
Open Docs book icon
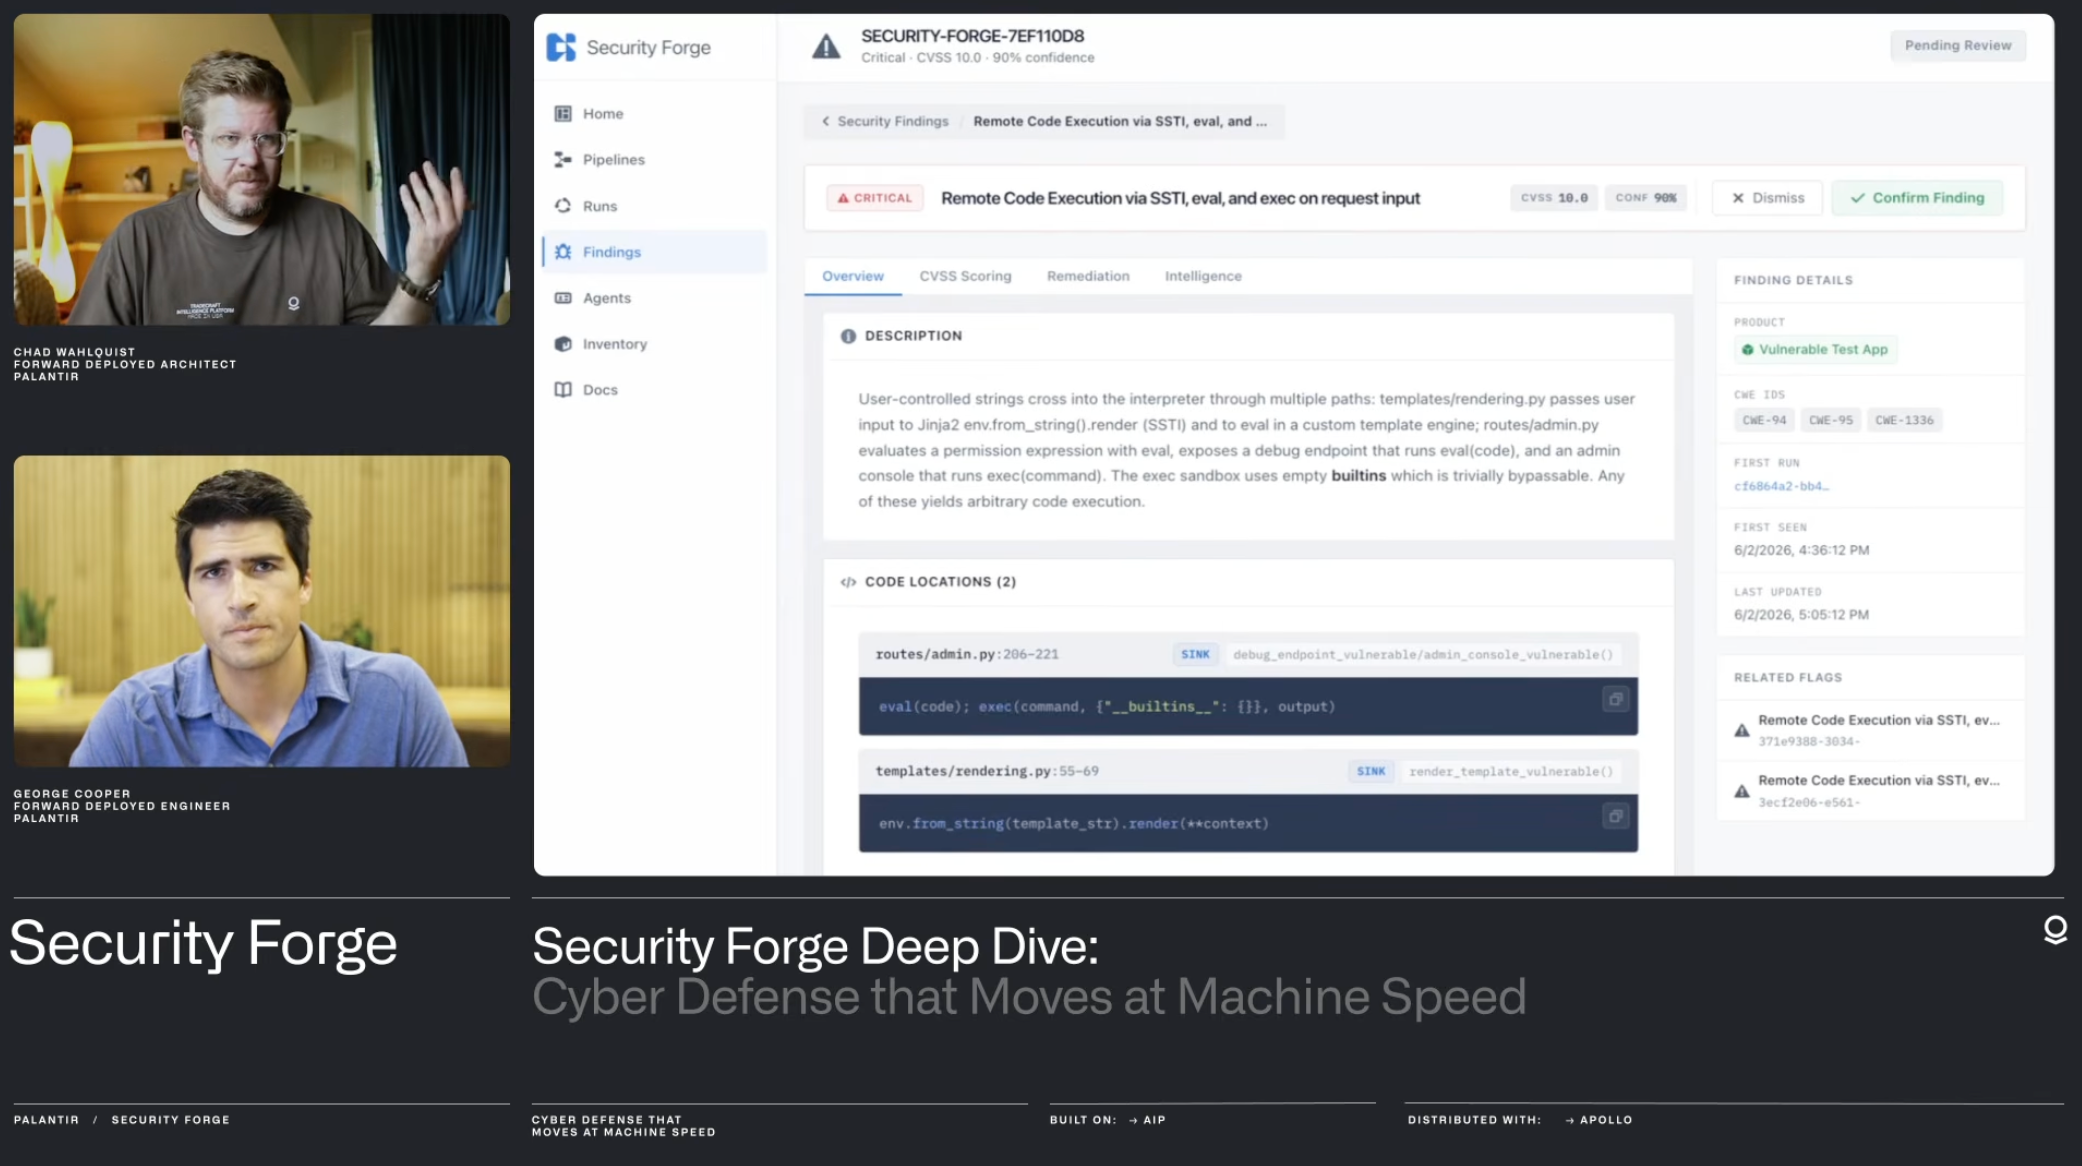click(x=563, y=390)
